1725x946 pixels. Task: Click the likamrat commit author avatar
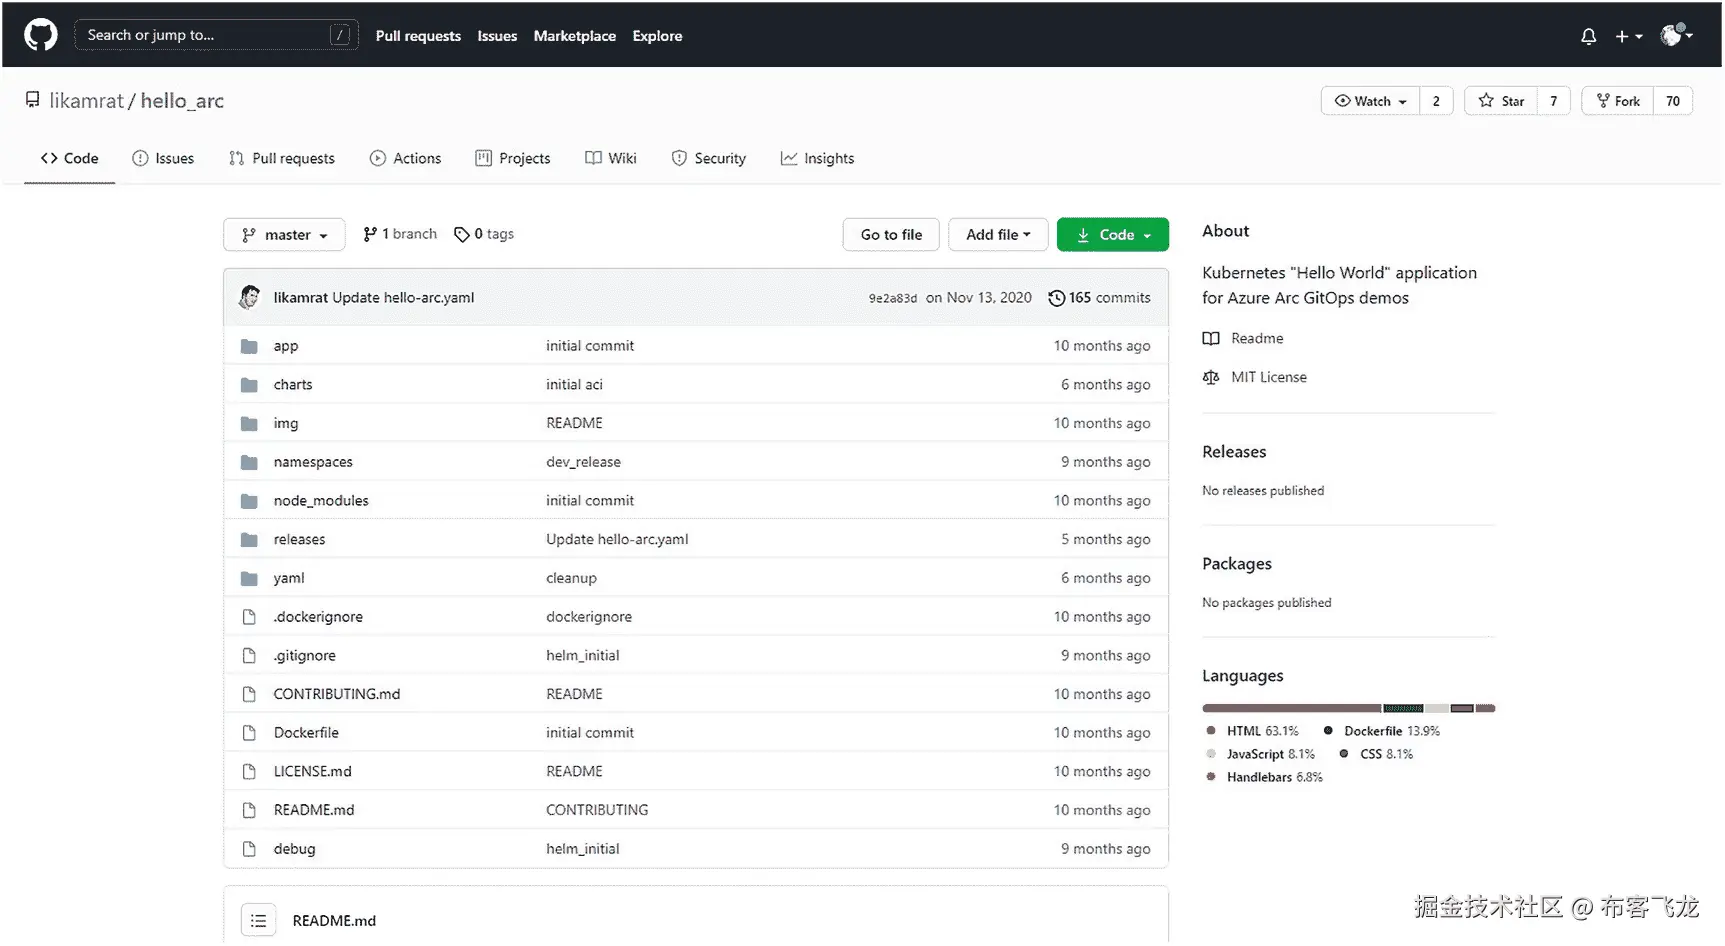249,297
